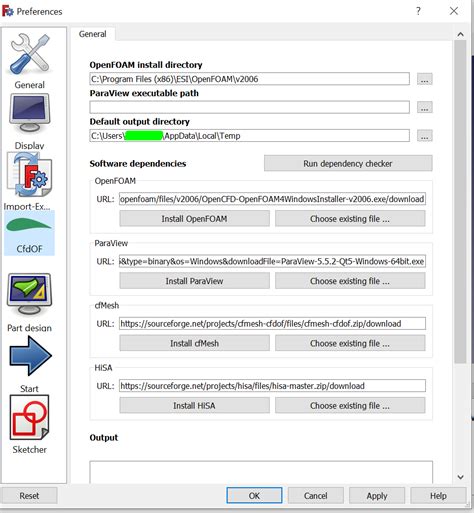Click the empty ParaView executable path field
This screenshot has width=474, height=513.
pos(249,107)
